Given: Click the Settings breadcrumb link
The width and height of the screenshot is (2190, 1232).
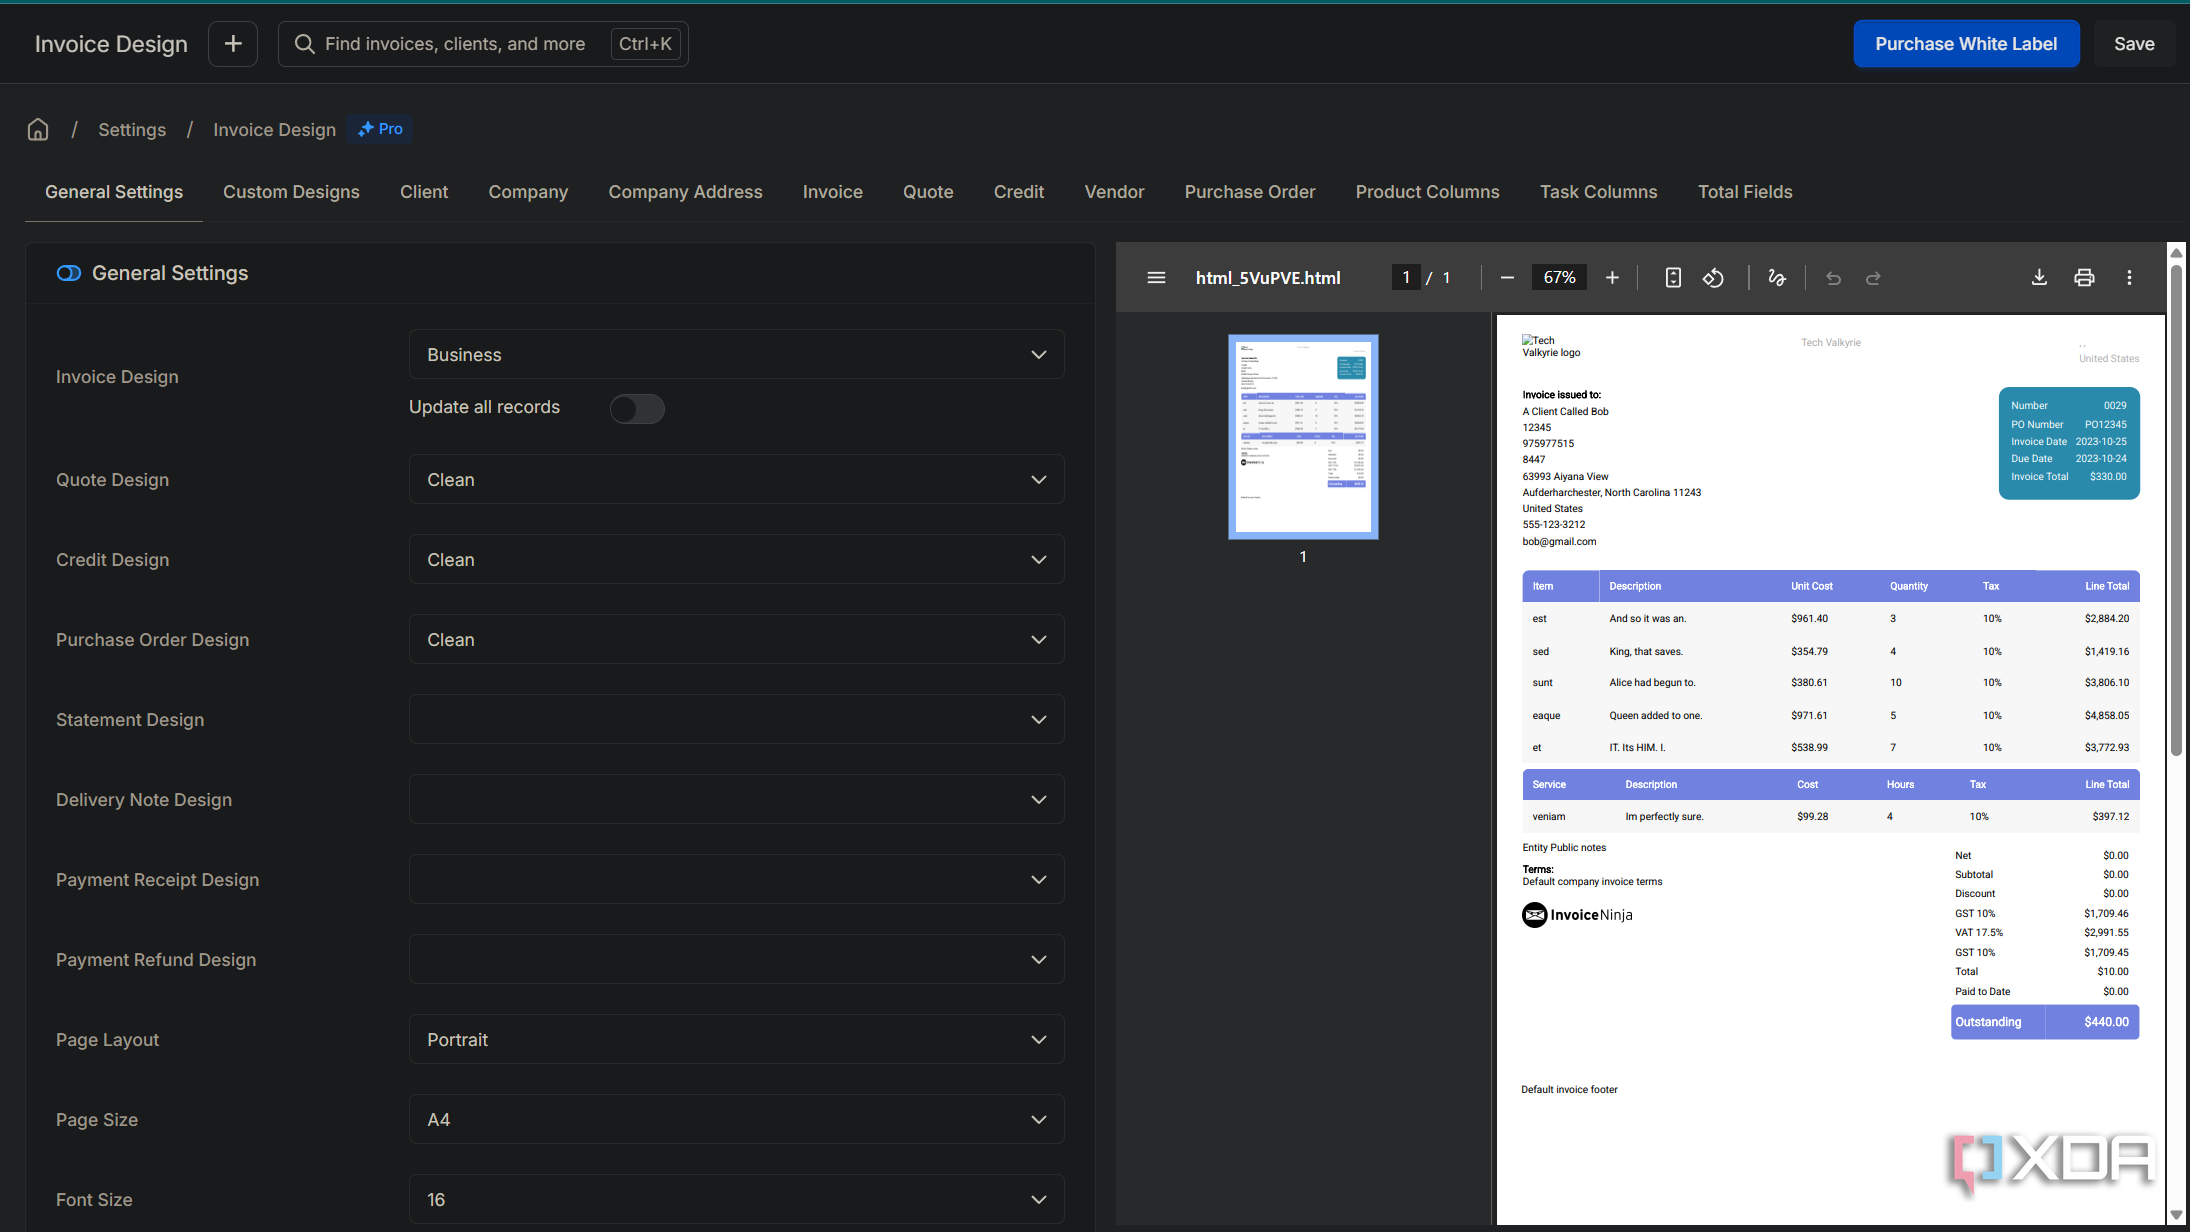Looking at the screenshot, I should click(x=132, y=130).
